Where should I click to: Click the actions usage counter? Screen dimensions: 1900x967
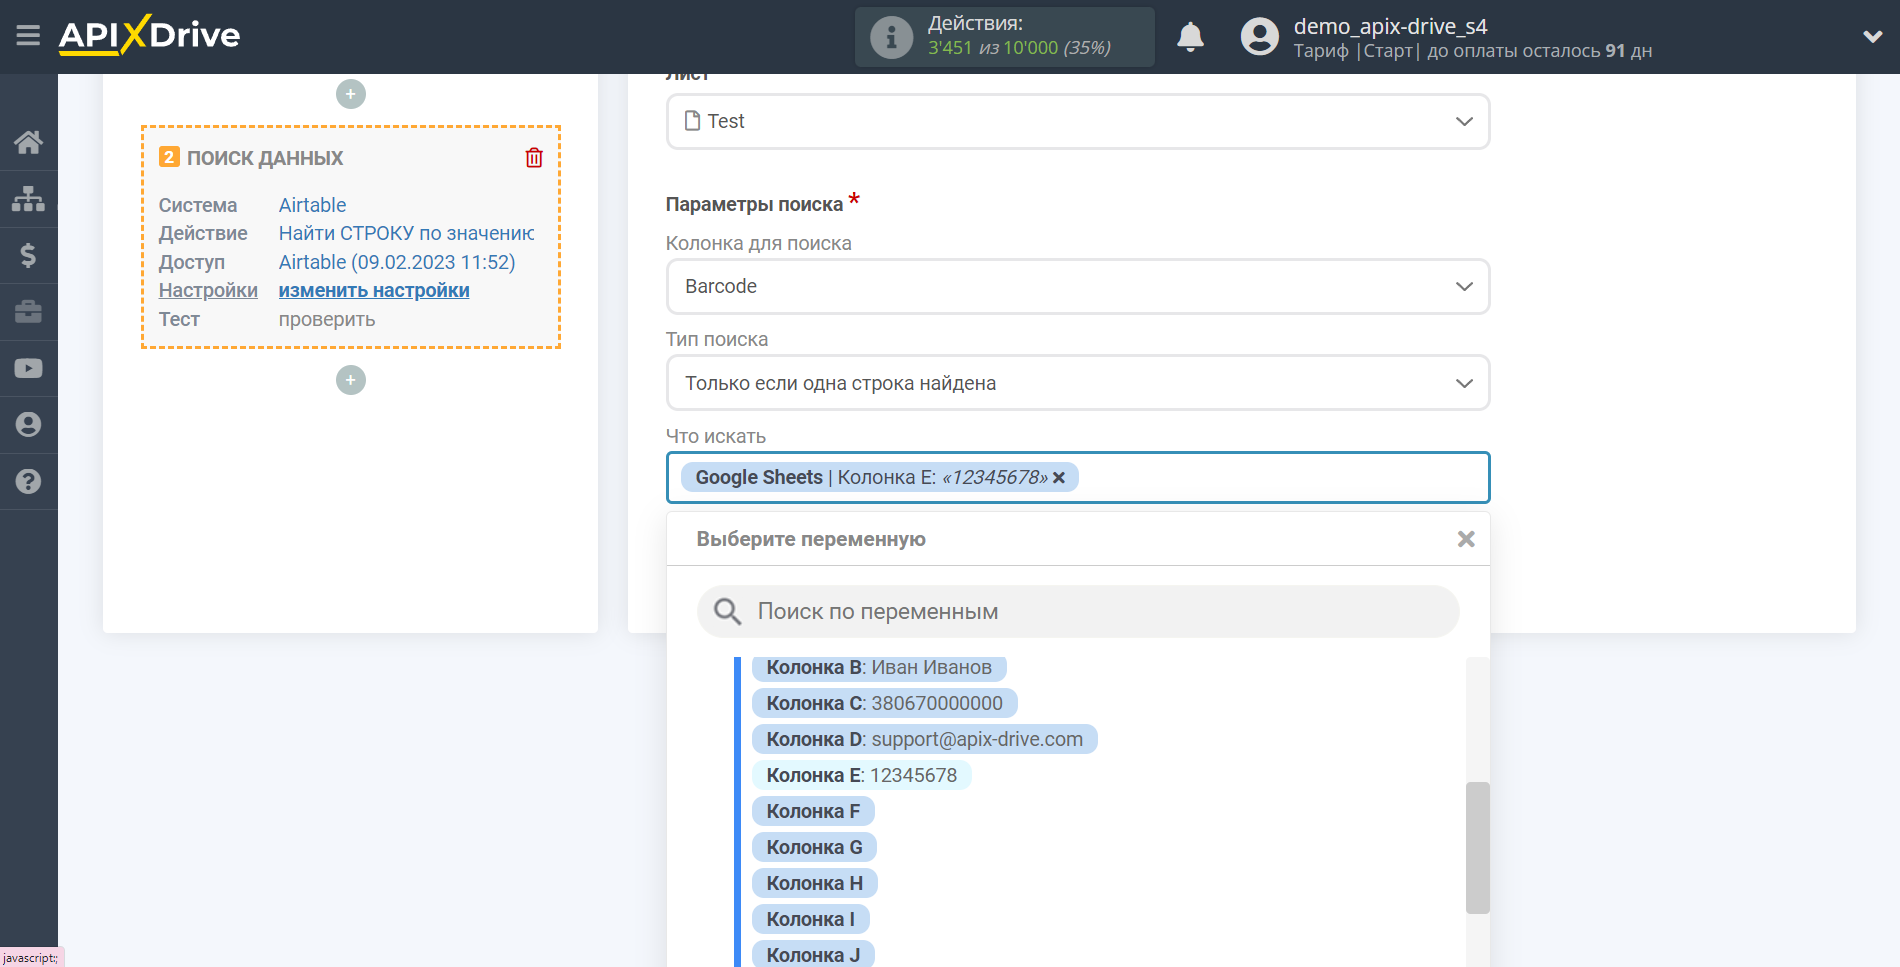point(1019,48)
